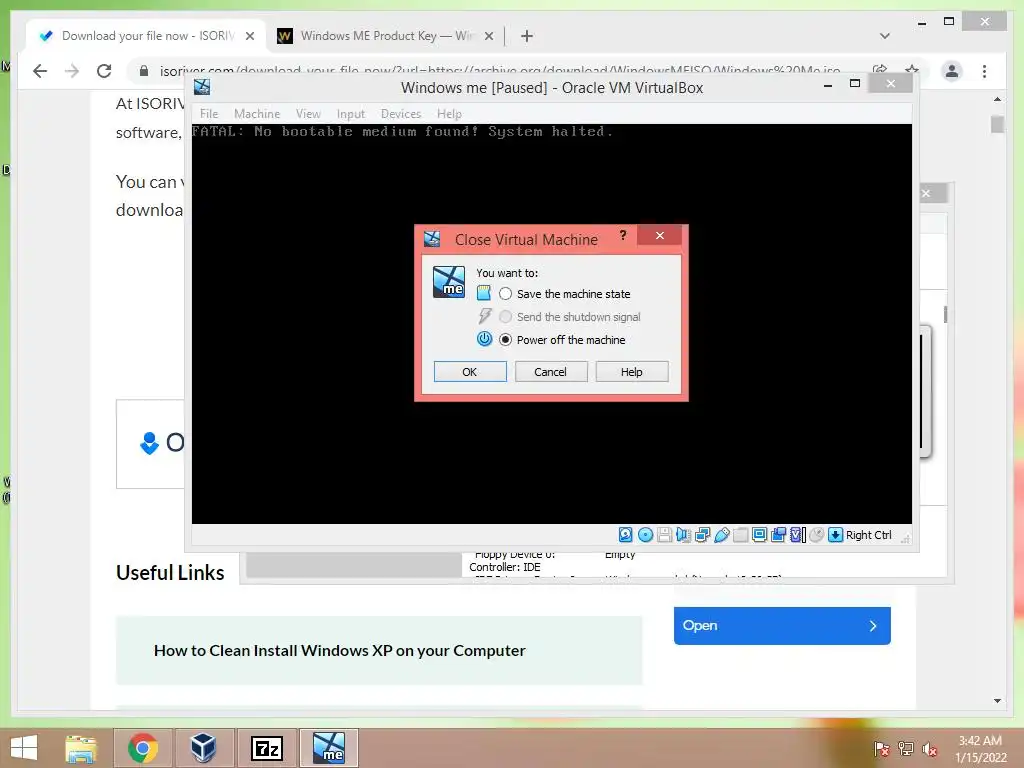Click the VirtualBox icon in VM title bar
1024x768 pixels.
click(x=202, y=87)
